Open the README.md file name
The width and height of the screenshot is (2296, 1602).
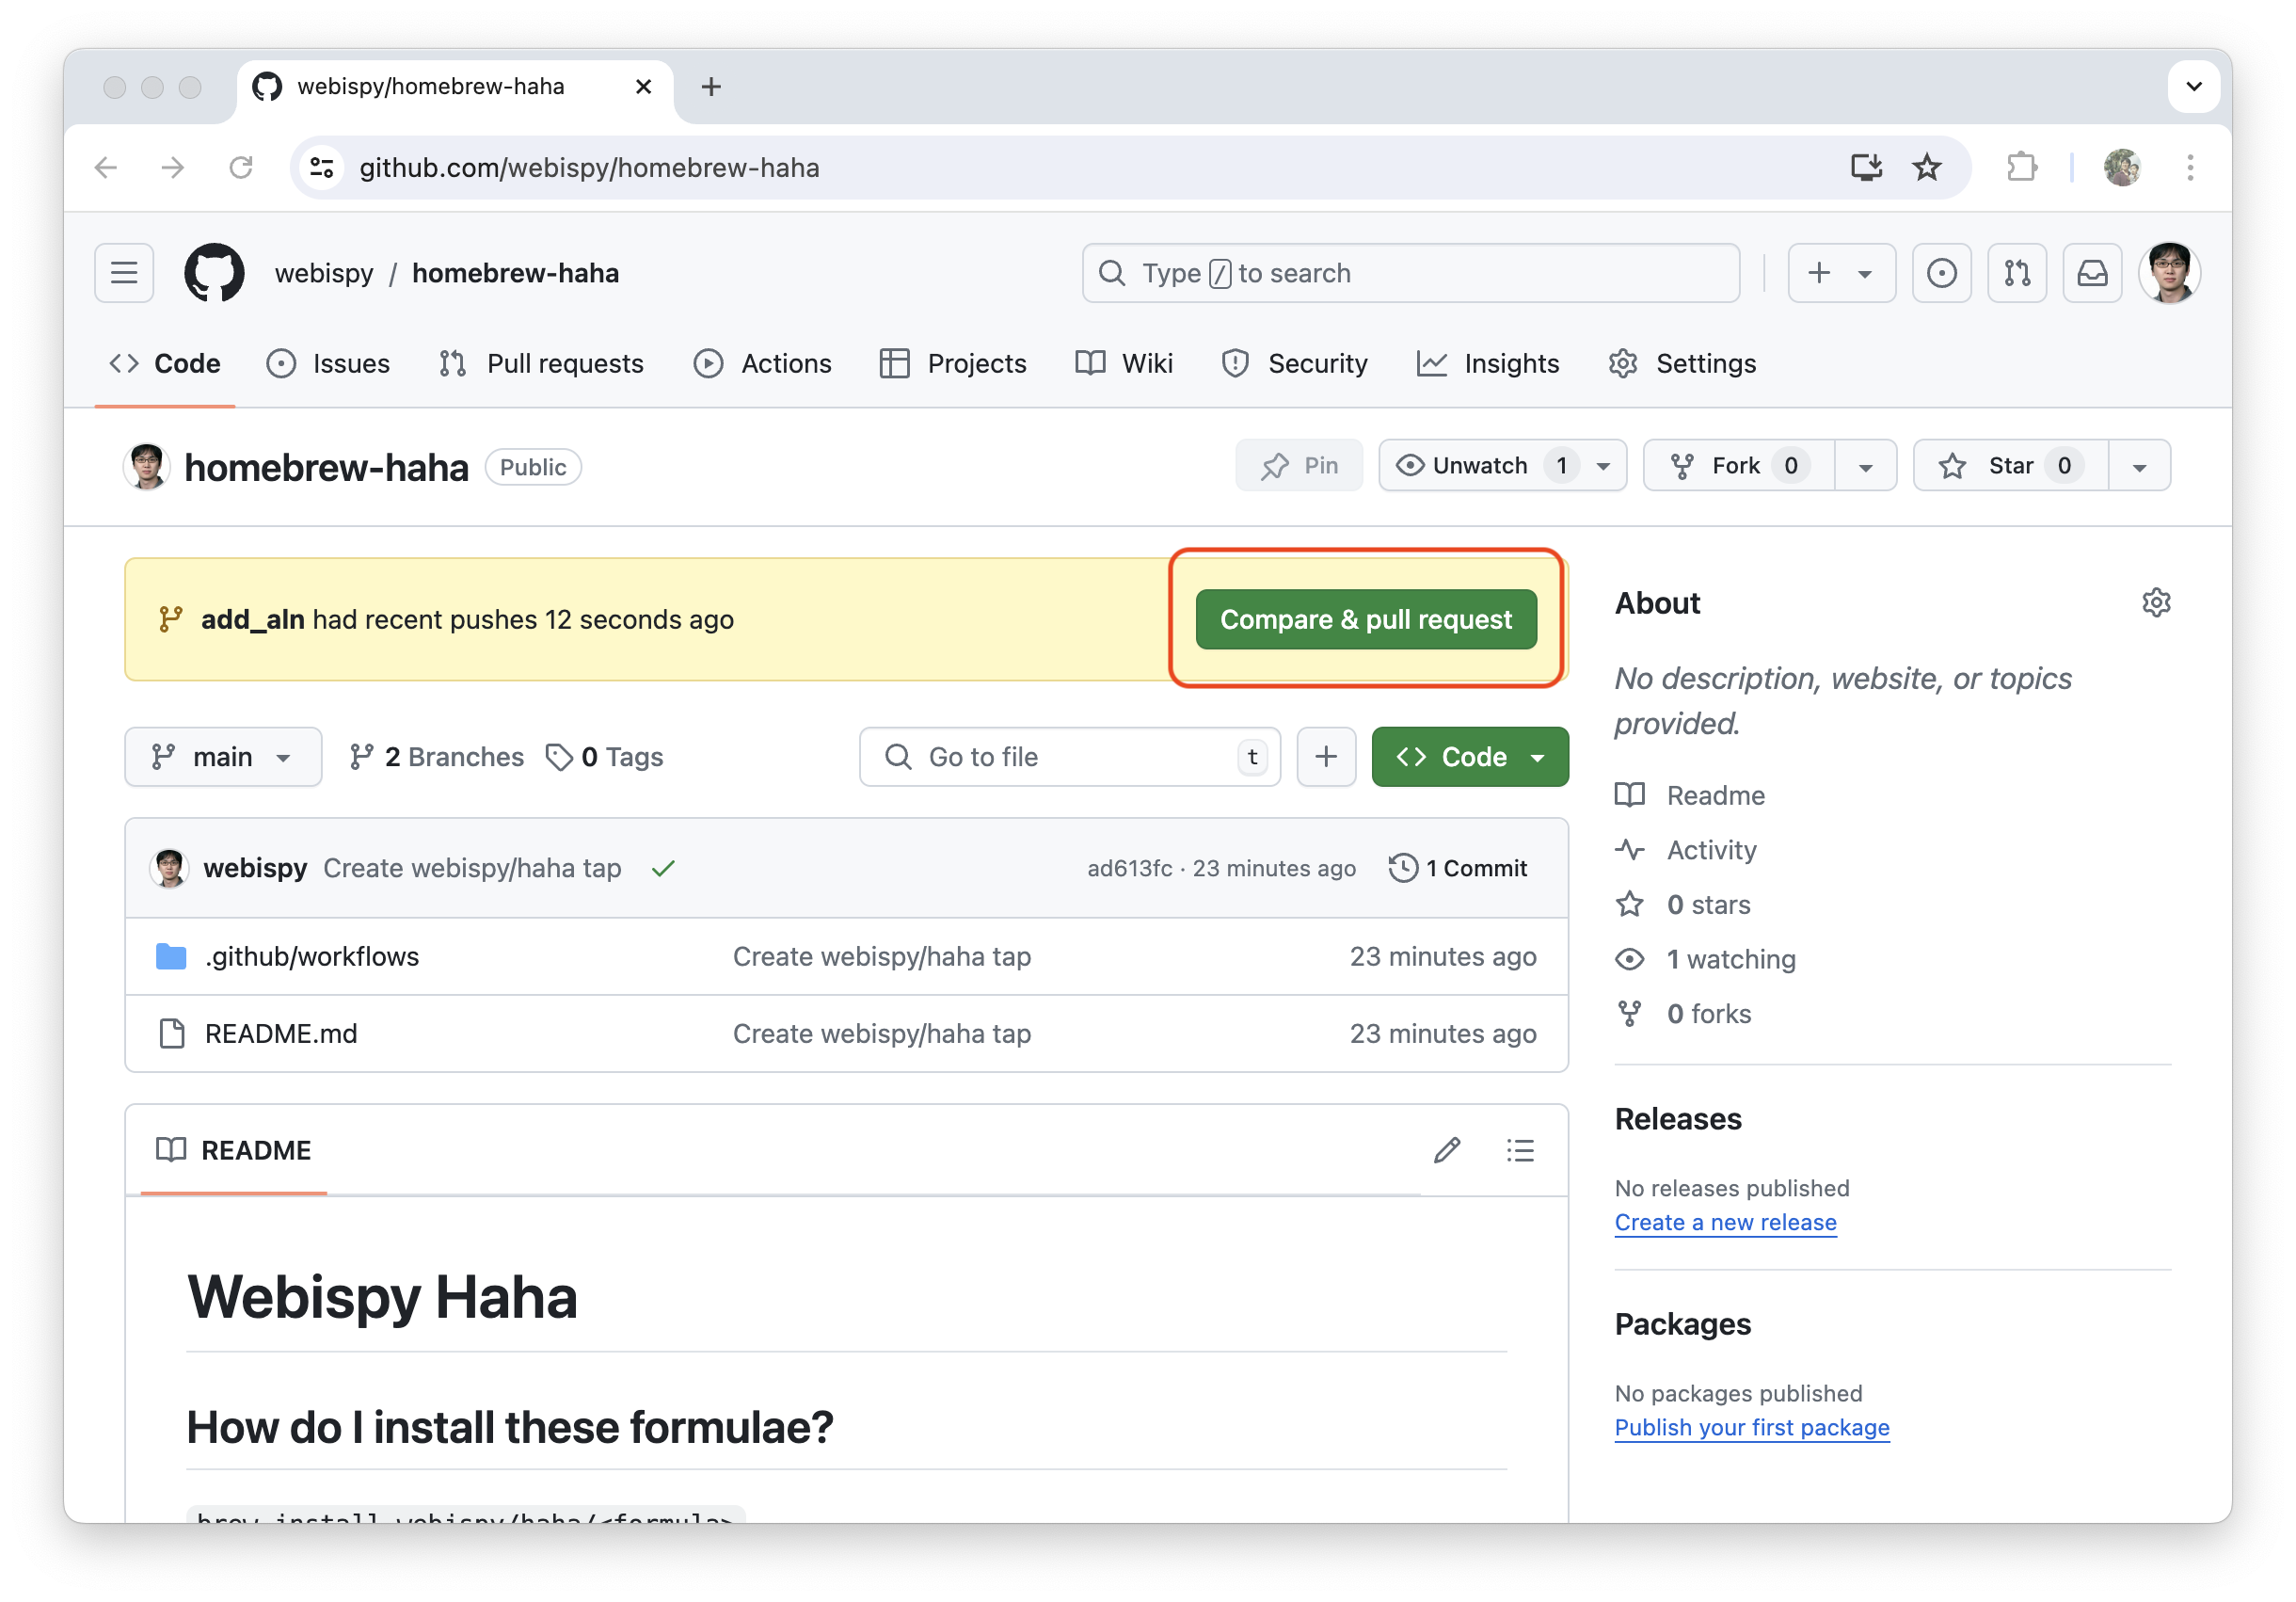click(281, 1033)
